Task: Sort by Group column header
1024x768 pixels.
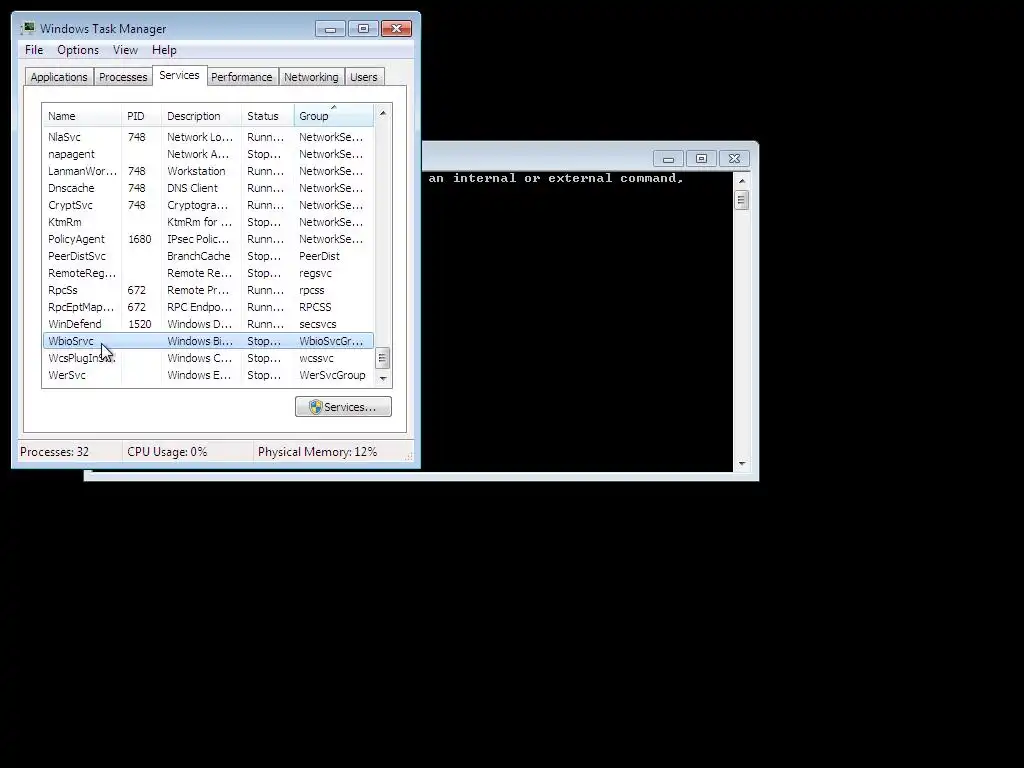Action: [x=334, y=116]
